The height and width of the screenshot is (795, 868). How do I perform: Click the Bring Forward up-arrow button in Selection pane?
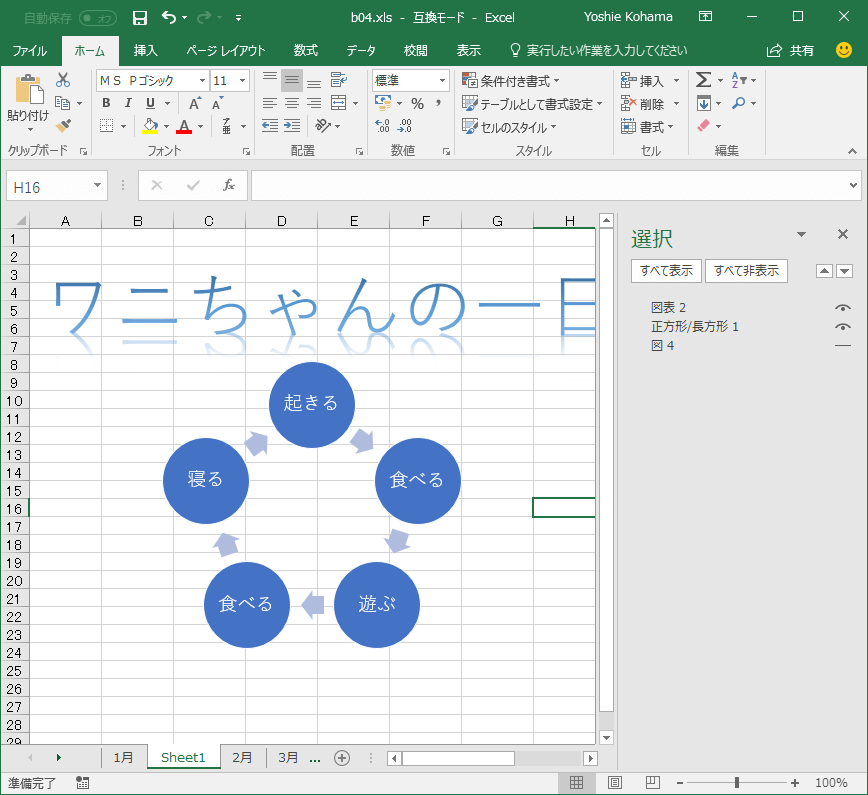(824, 271)
